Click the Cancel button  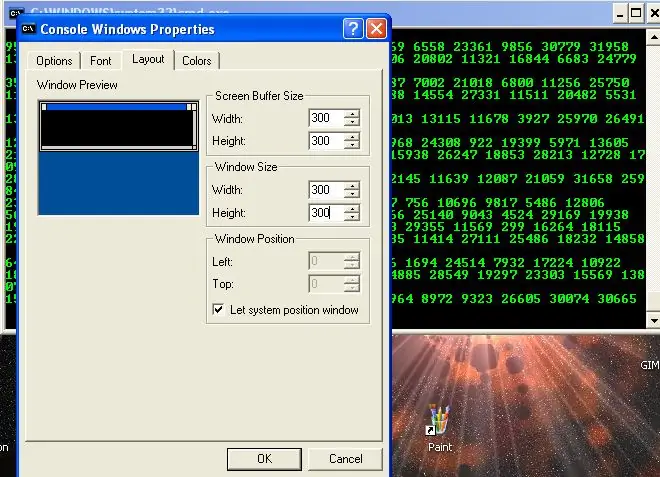(x=346, y=459)
